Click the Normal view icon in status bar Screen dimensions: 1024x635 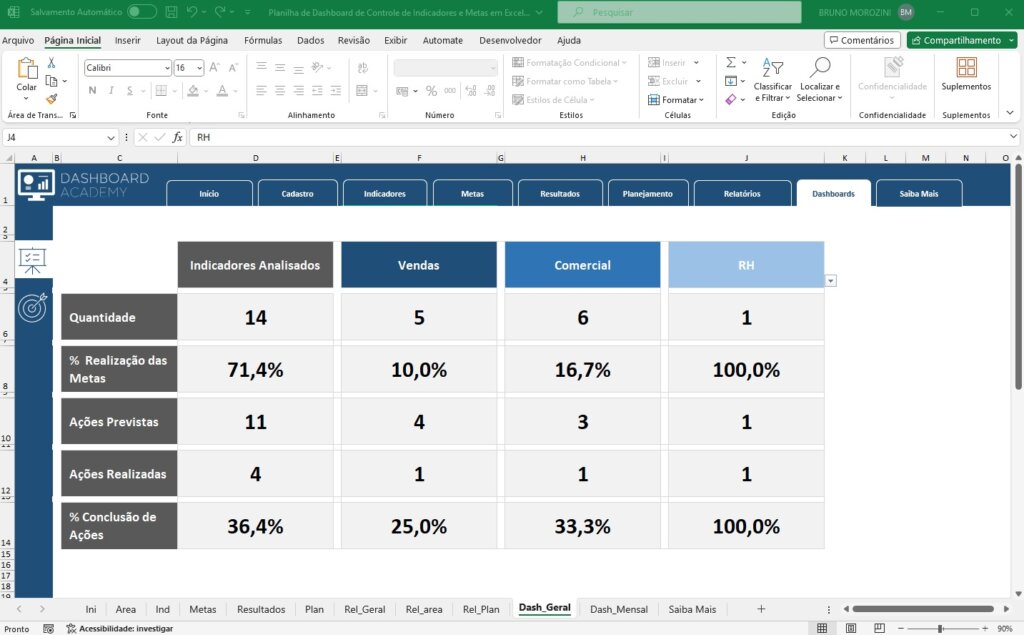click(x=822, y=628)
